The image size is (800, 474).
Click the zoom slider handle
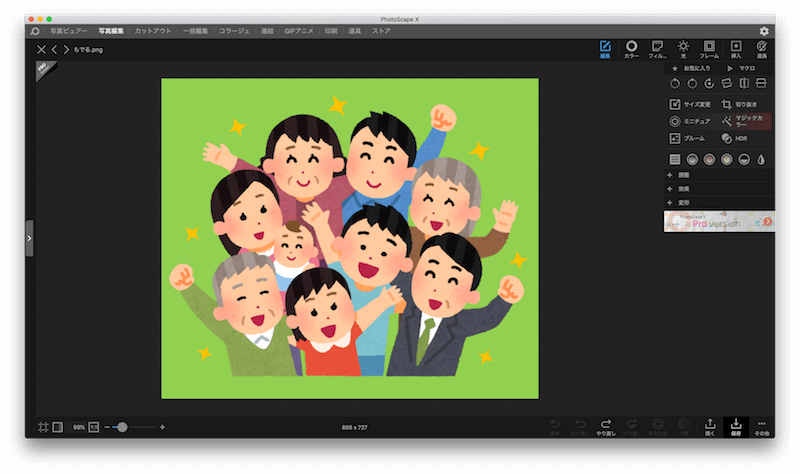122,427
